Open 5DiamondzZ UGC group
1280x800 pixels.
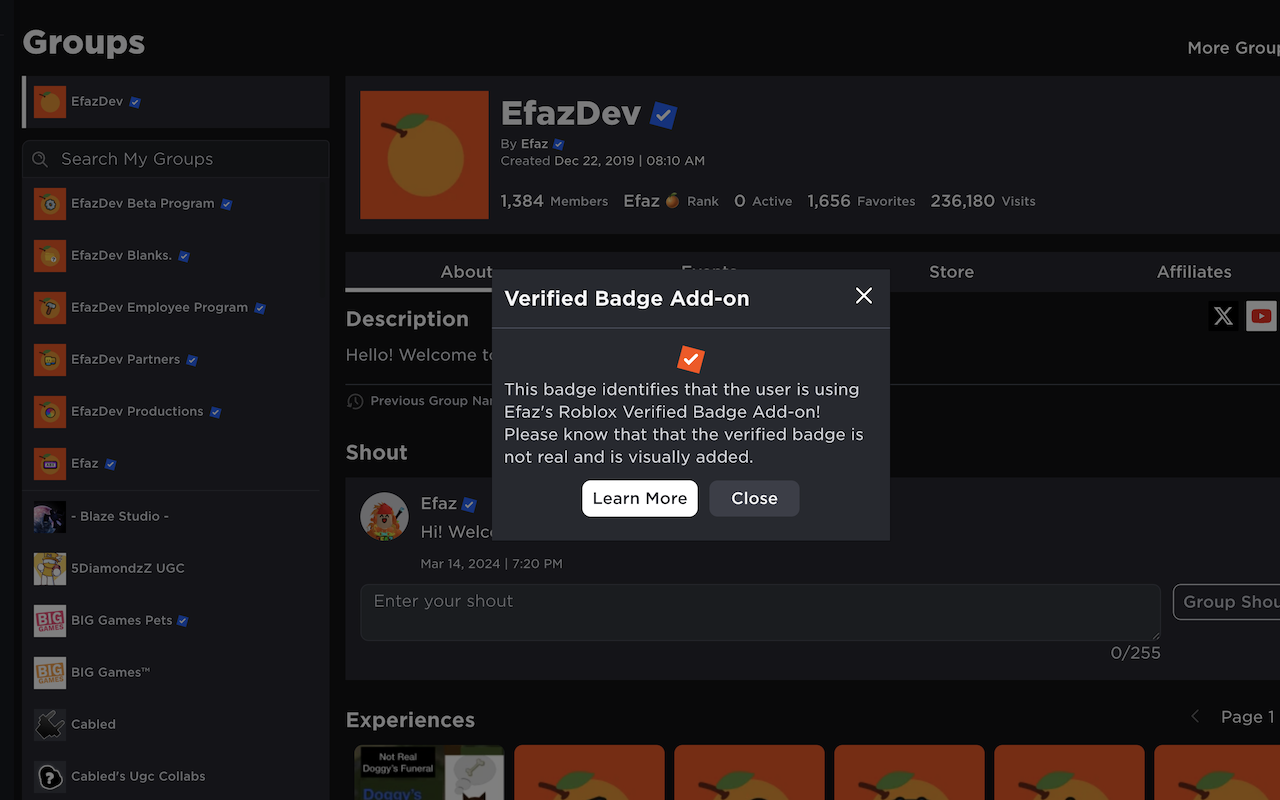pyautogui.click(x=176, y=568)
